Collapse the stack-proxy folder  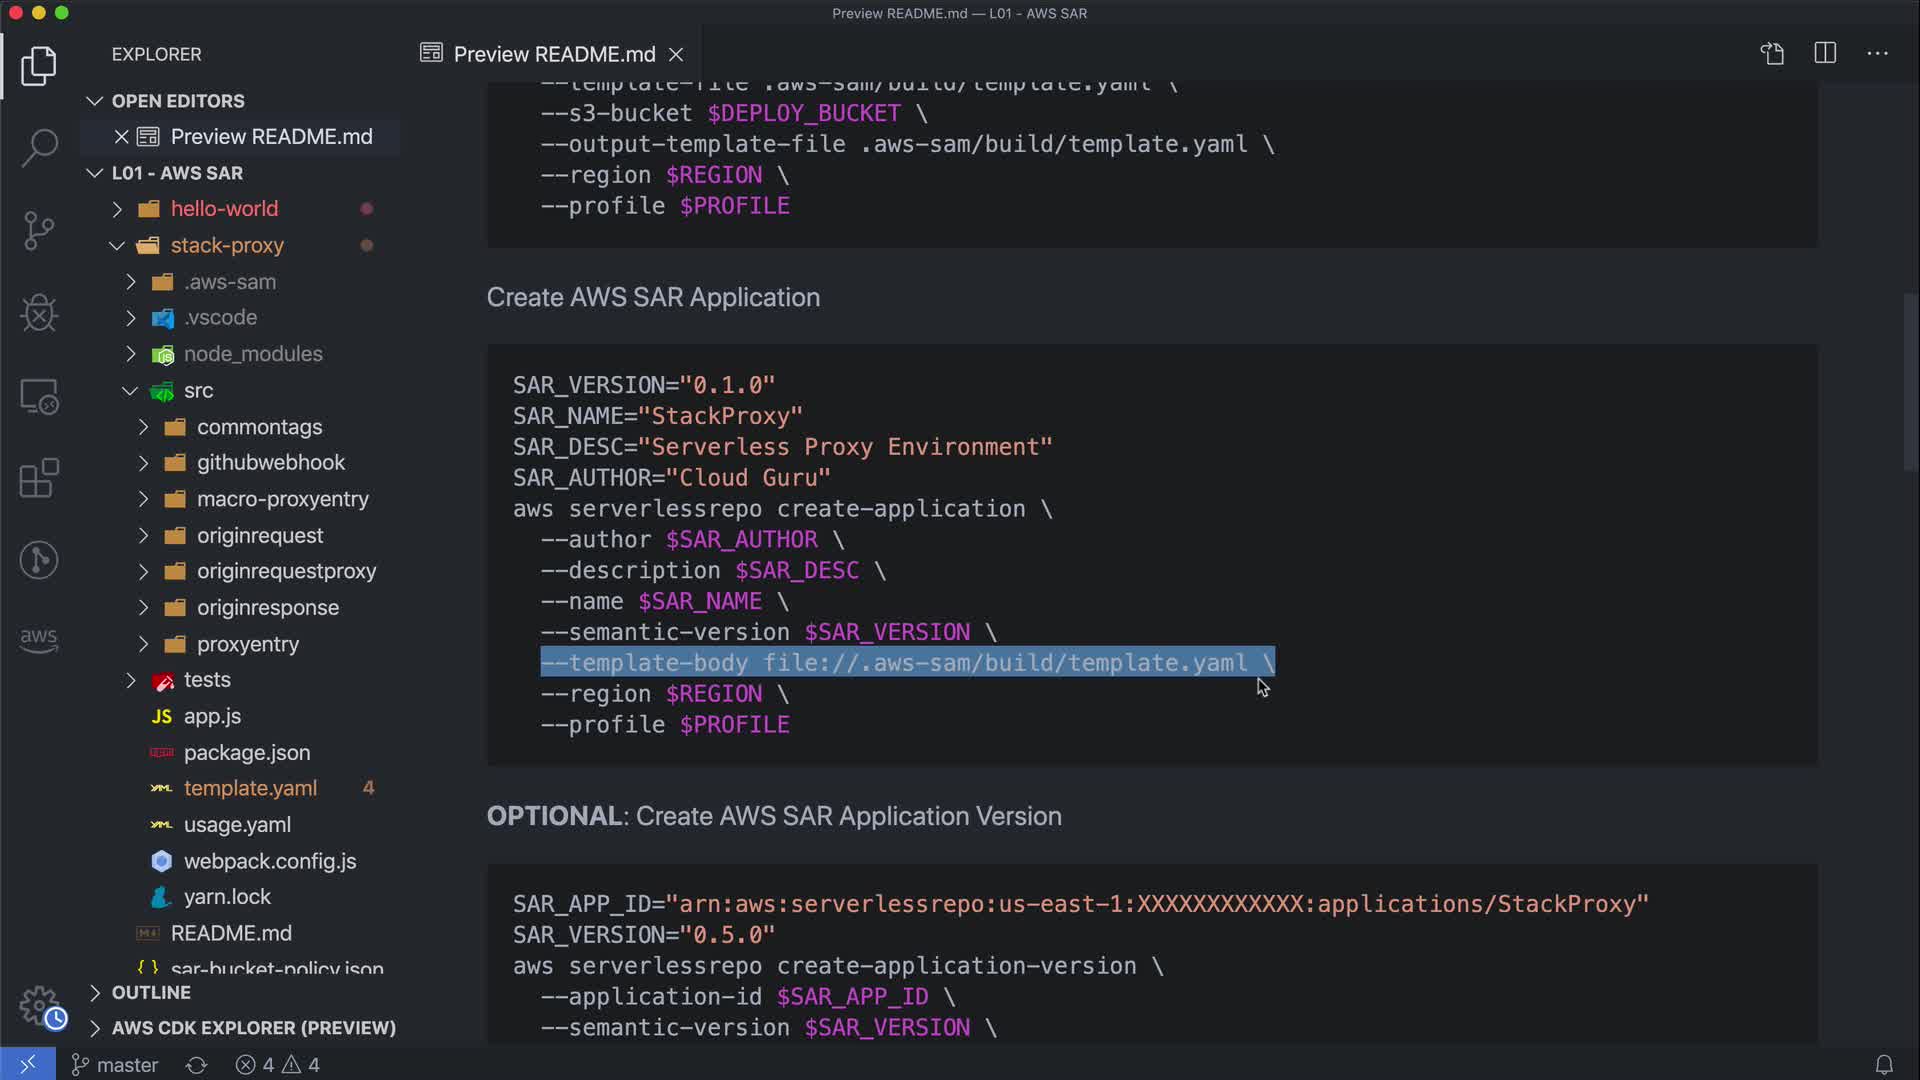(x=226, y=245)
